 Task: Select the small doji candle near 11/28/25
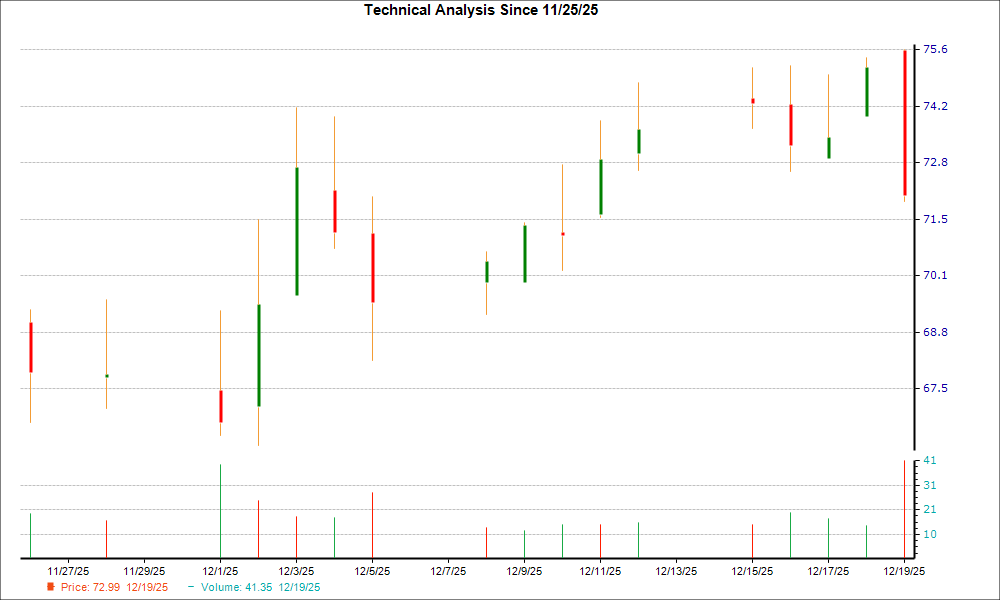pyautogui.click(x=106, y=375)
